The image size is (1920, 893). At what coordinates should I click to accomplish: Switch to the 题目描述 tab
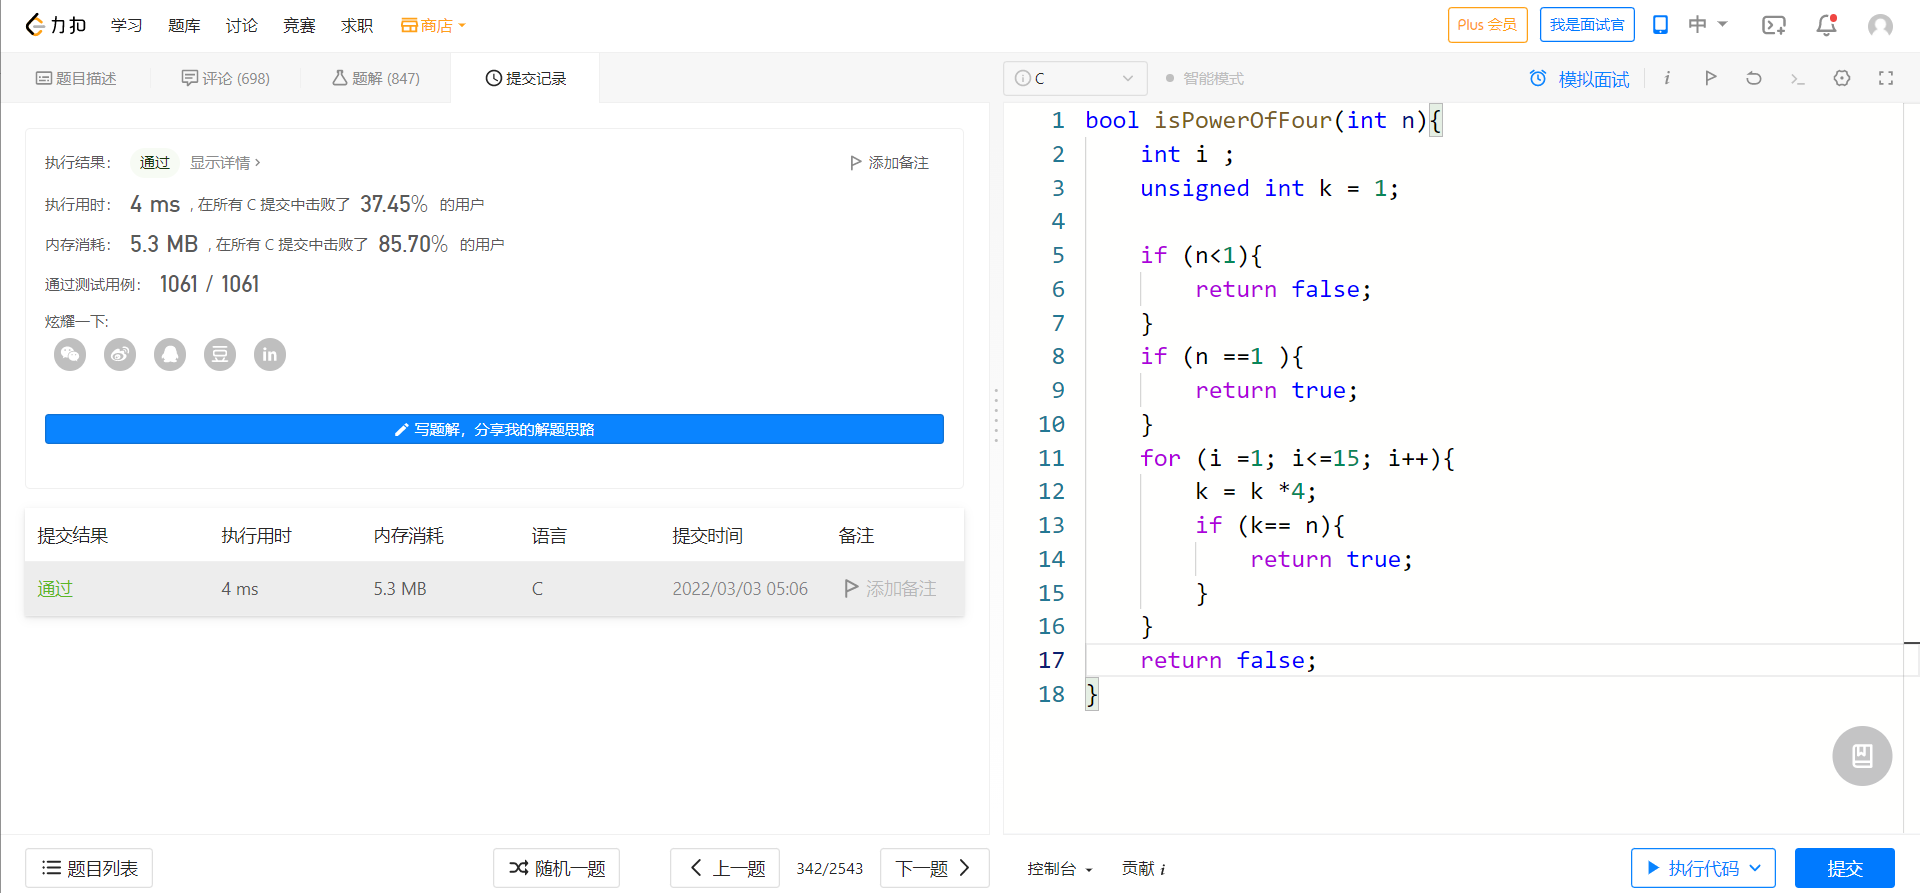point(76,78)
